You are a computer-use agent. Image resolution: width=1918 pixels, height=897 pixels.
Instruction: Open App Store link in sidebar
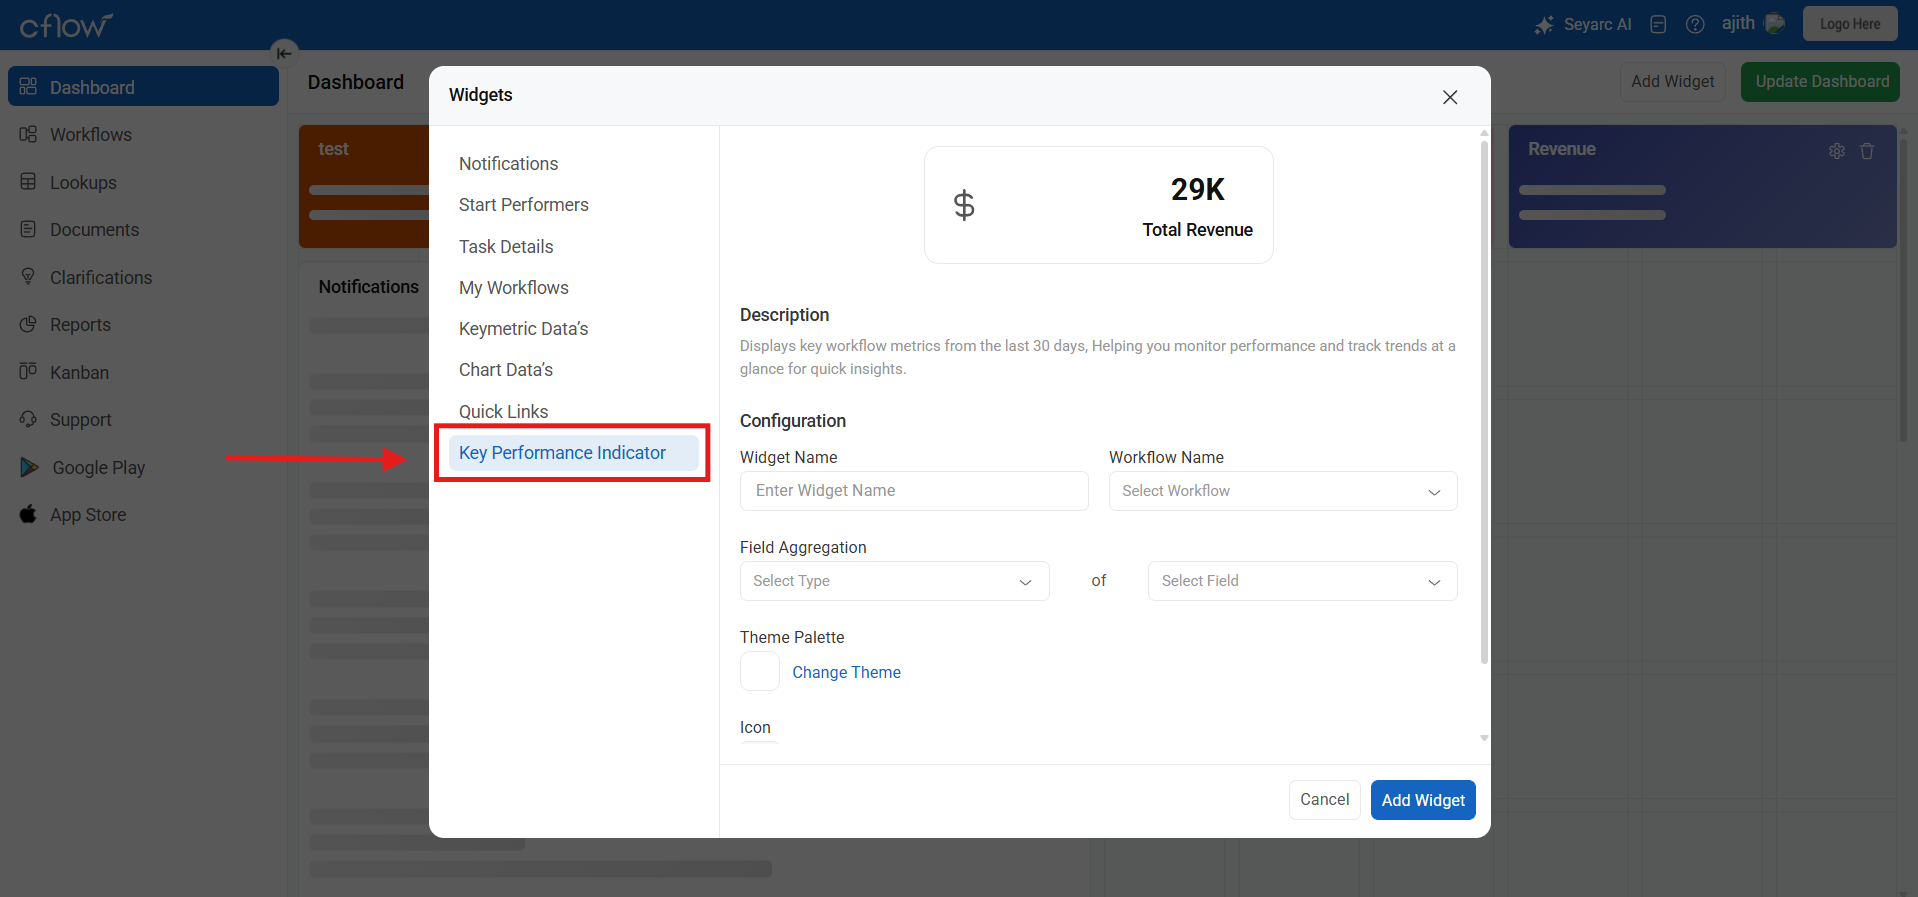coord(88,515)
